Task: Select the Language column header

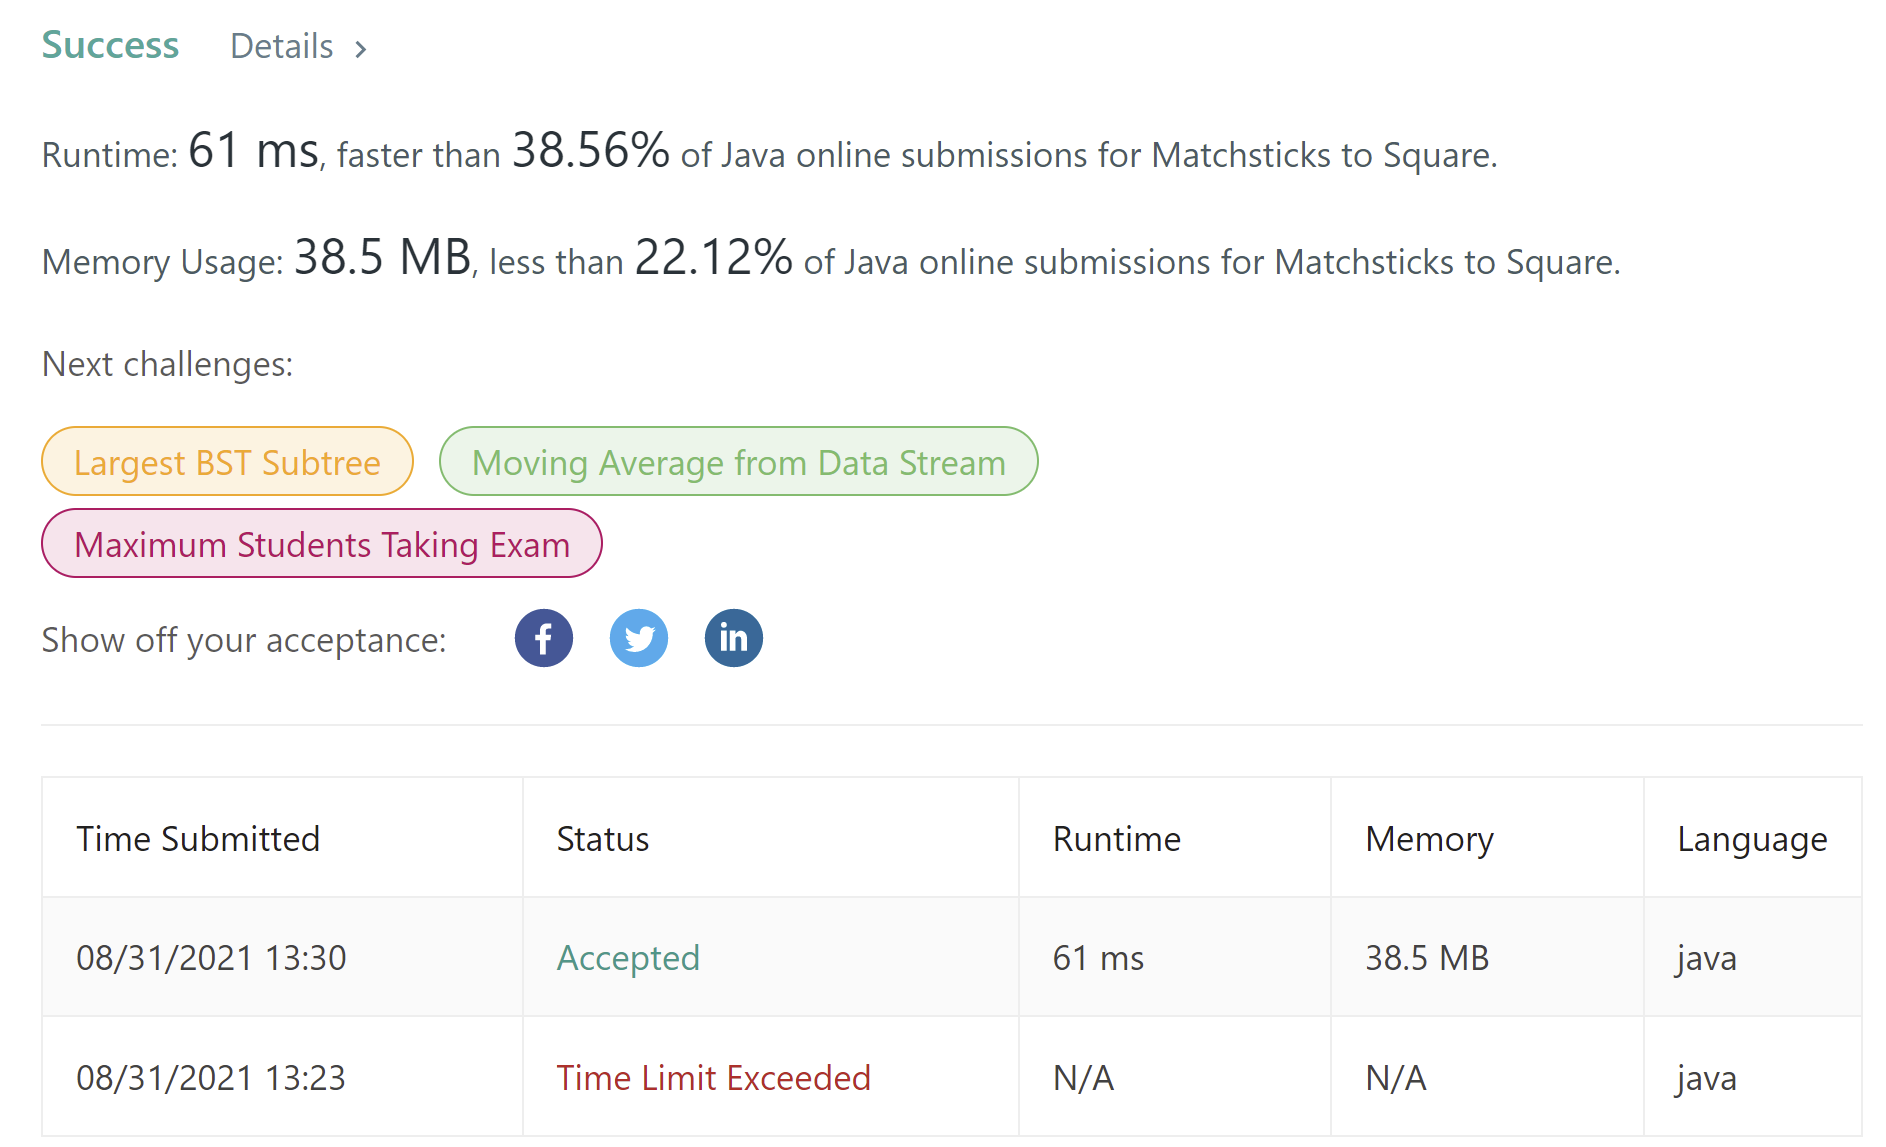Action: (x=1752, y=839)
